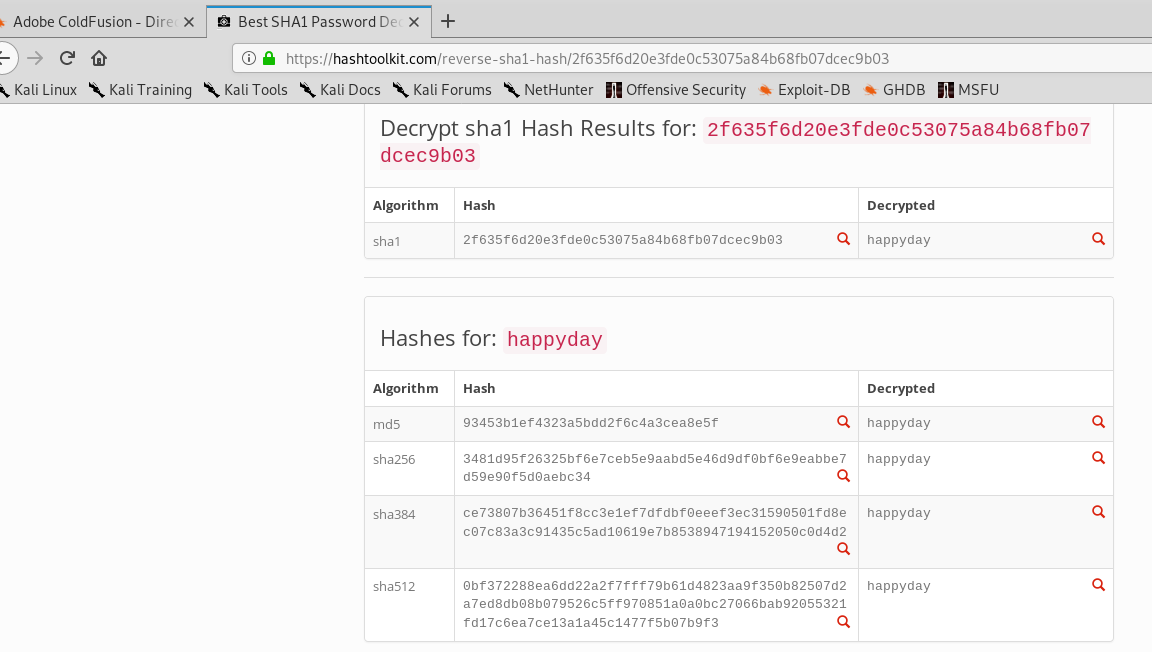
Task: Go to the browser home page
Action: click(x=99, y=58)
